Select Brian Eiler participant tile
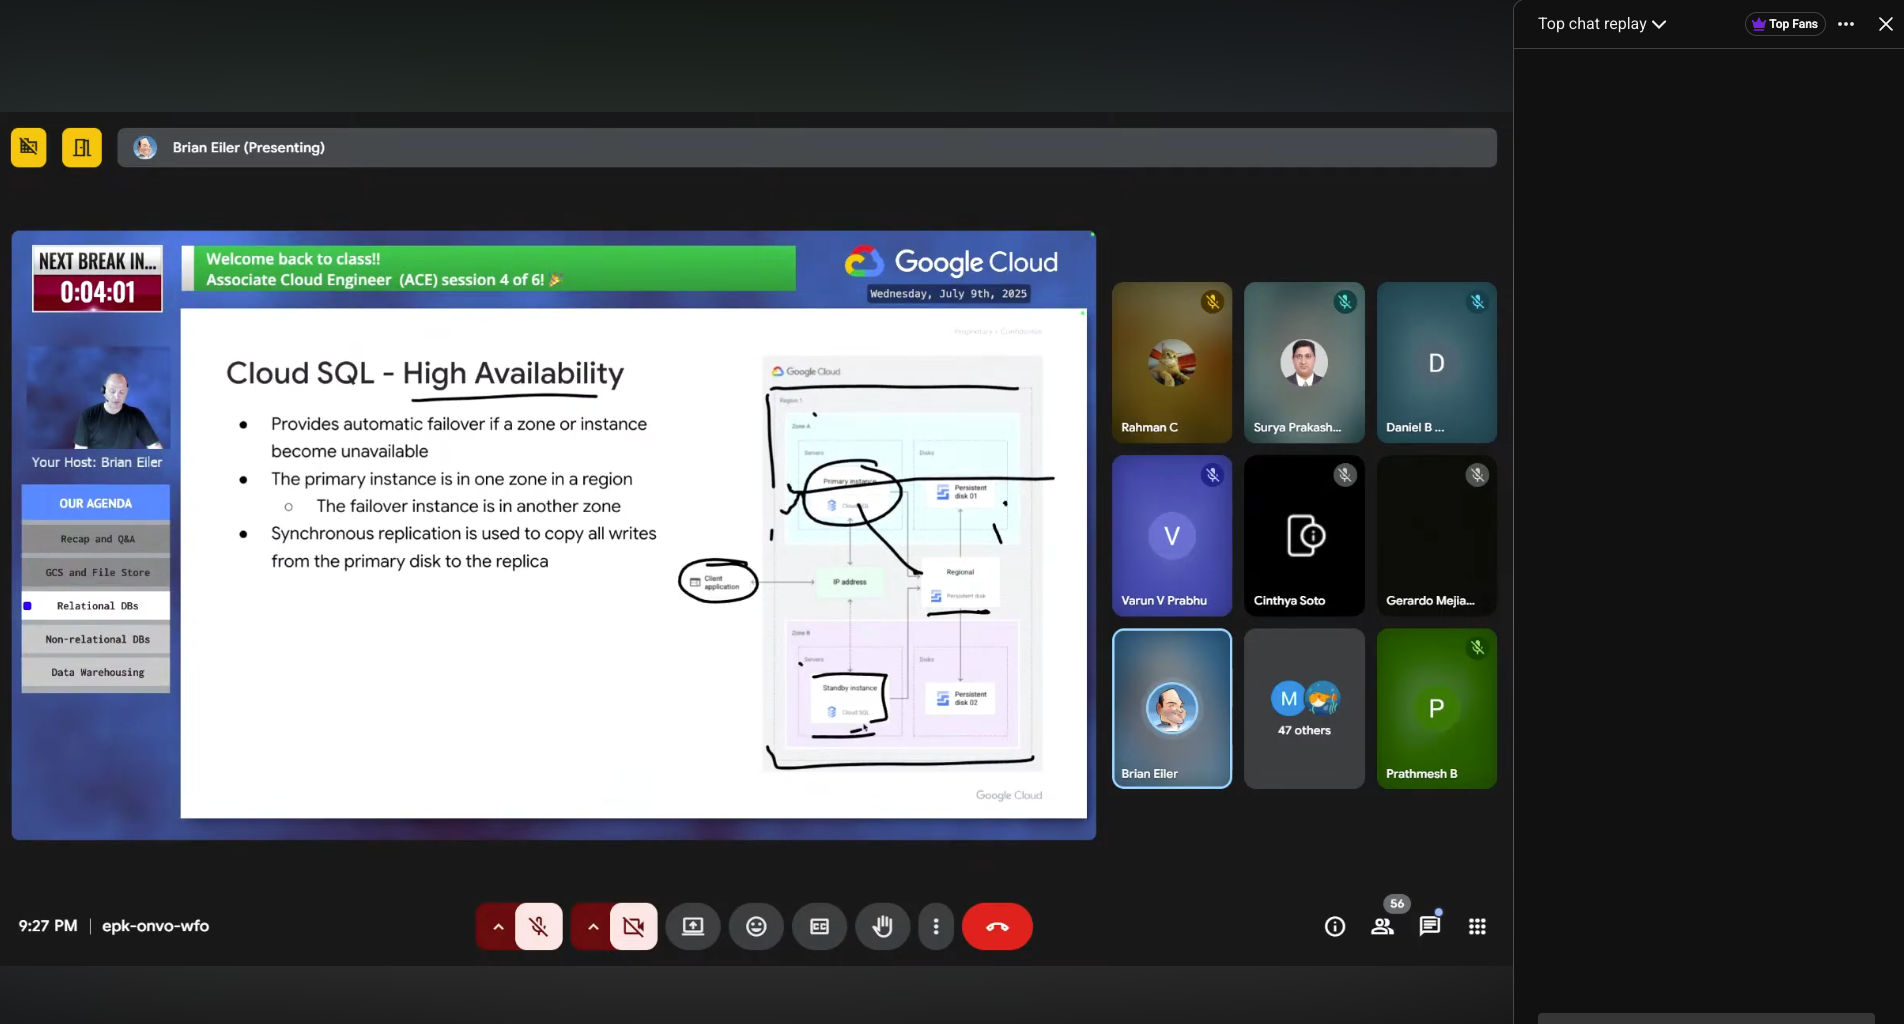 1172,709
